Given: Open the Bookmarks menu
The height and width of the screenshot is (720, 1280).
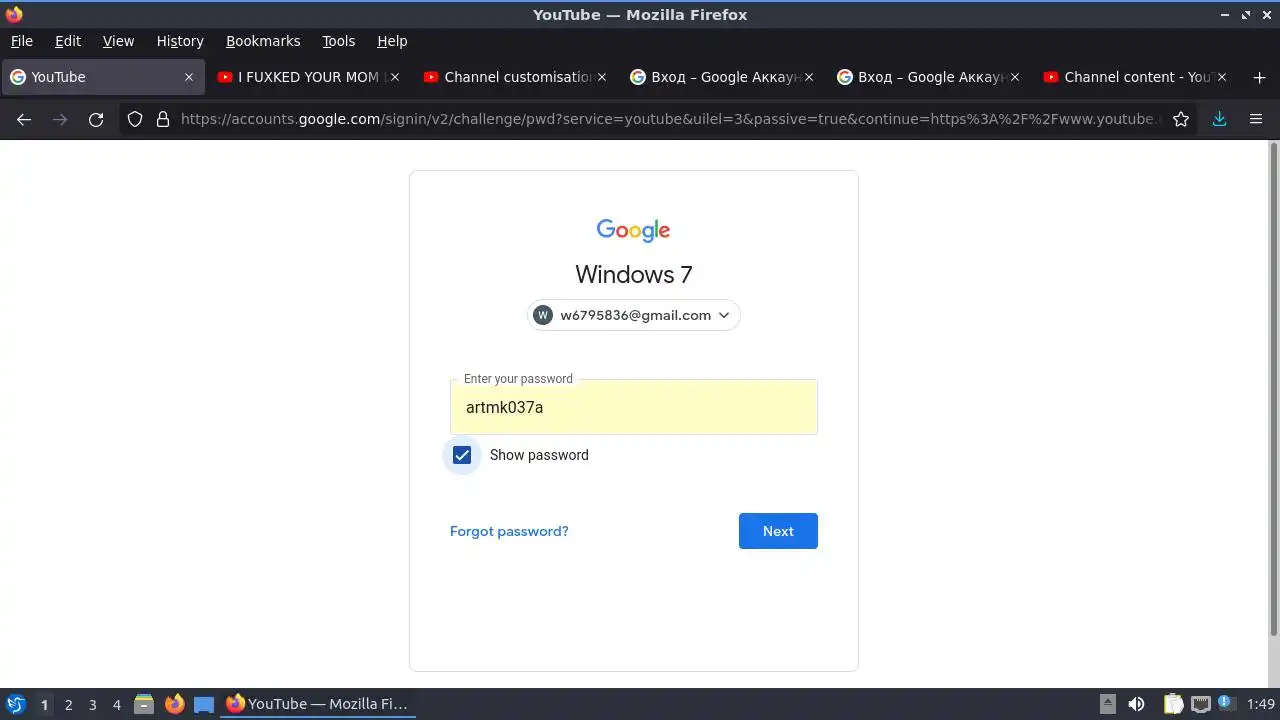Looking at the screenshot, I should pos(263,41).
